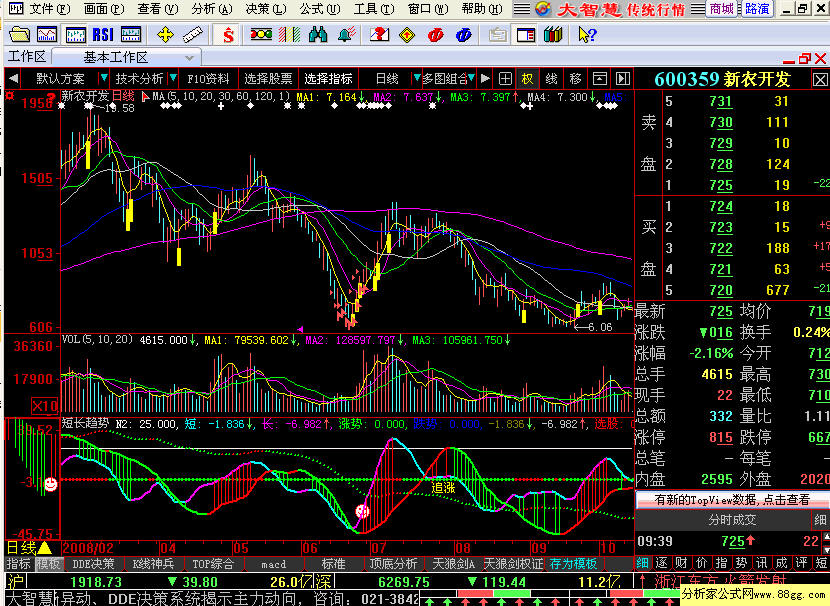
Task: Select the ruler measuring tool
Action: click(193, 35)
